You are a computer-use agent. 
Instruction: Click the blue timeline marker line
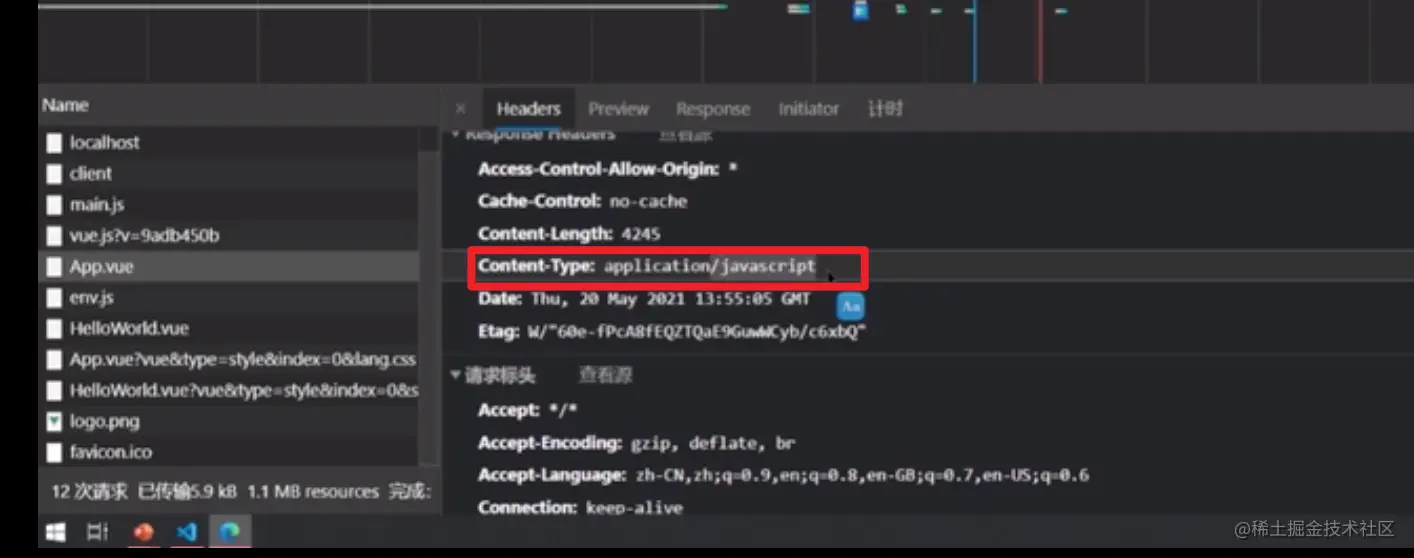974,42
